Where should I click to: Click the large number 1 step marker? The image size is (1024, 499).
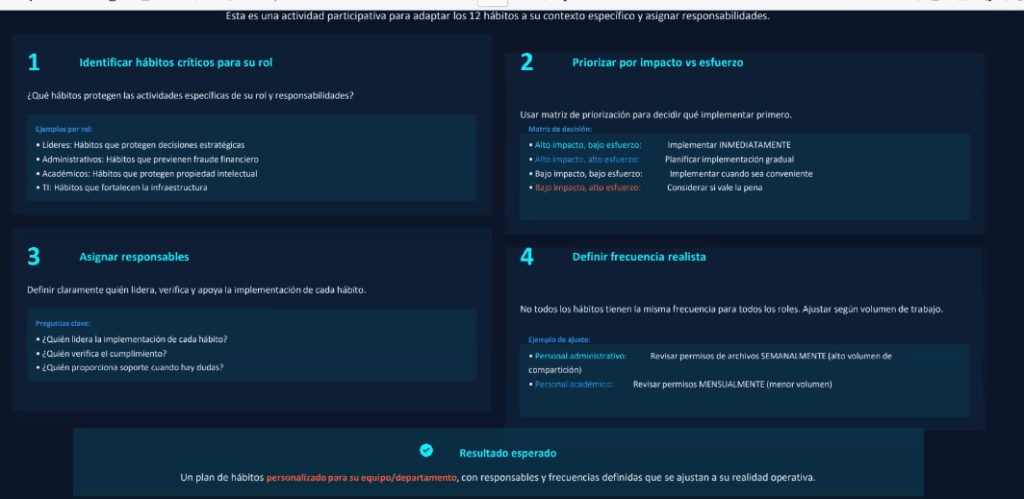(34, 63)
